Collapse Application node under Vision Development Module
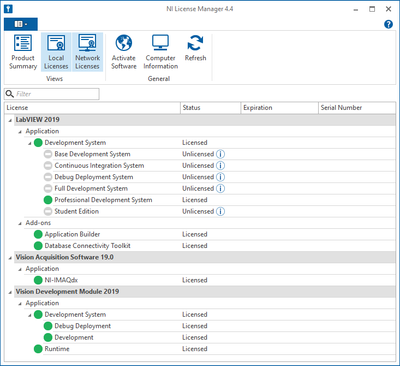 [20, 304]
